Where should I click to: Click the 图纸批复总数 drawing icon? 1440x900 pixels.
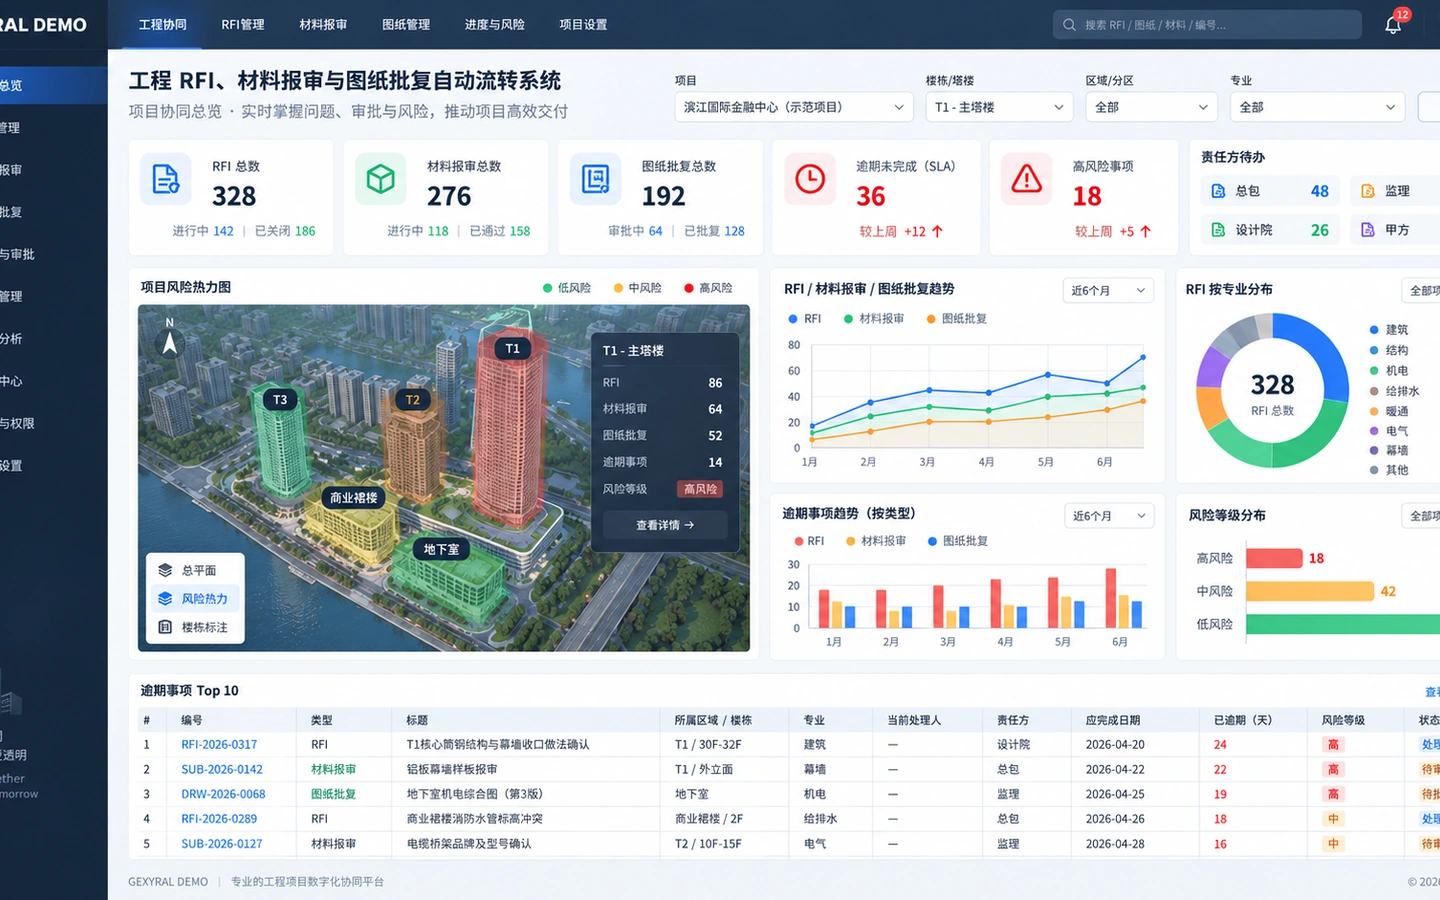coord(595,179)
